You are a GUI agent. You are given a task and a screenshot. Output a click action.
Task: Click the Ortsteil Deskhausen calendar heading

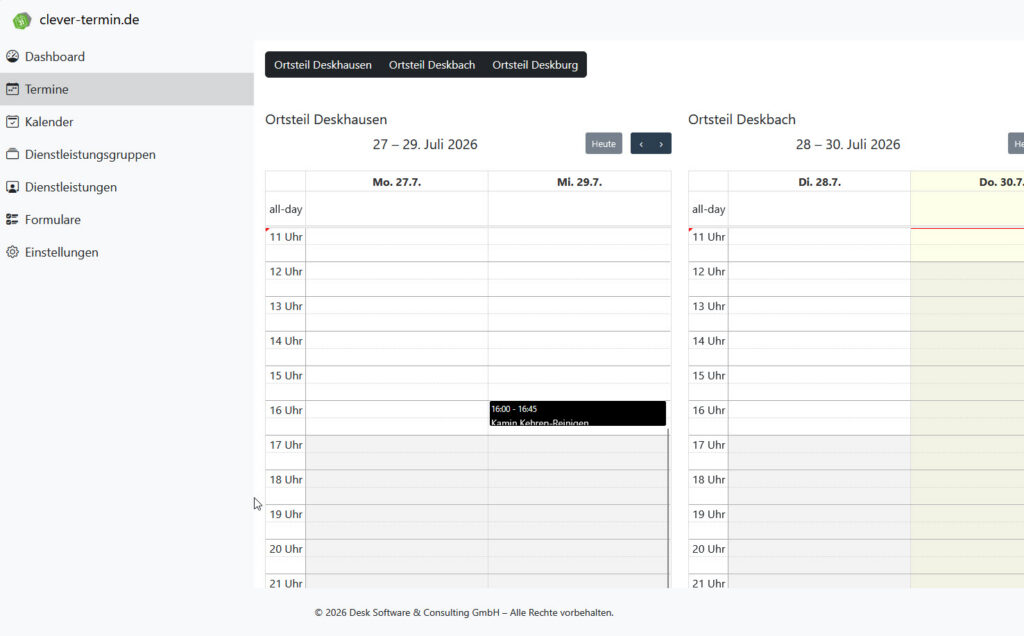click(x=326, y=119)
